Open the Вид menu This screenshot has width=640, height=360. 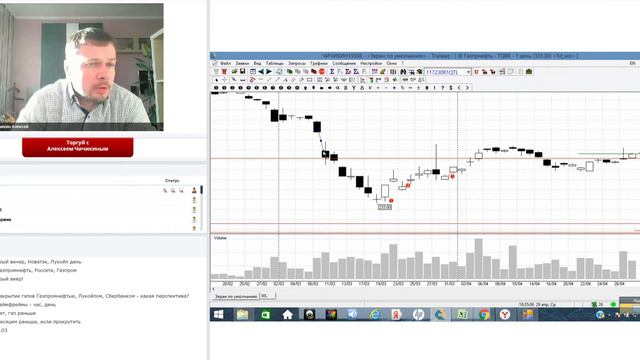[x=257, y=63]
